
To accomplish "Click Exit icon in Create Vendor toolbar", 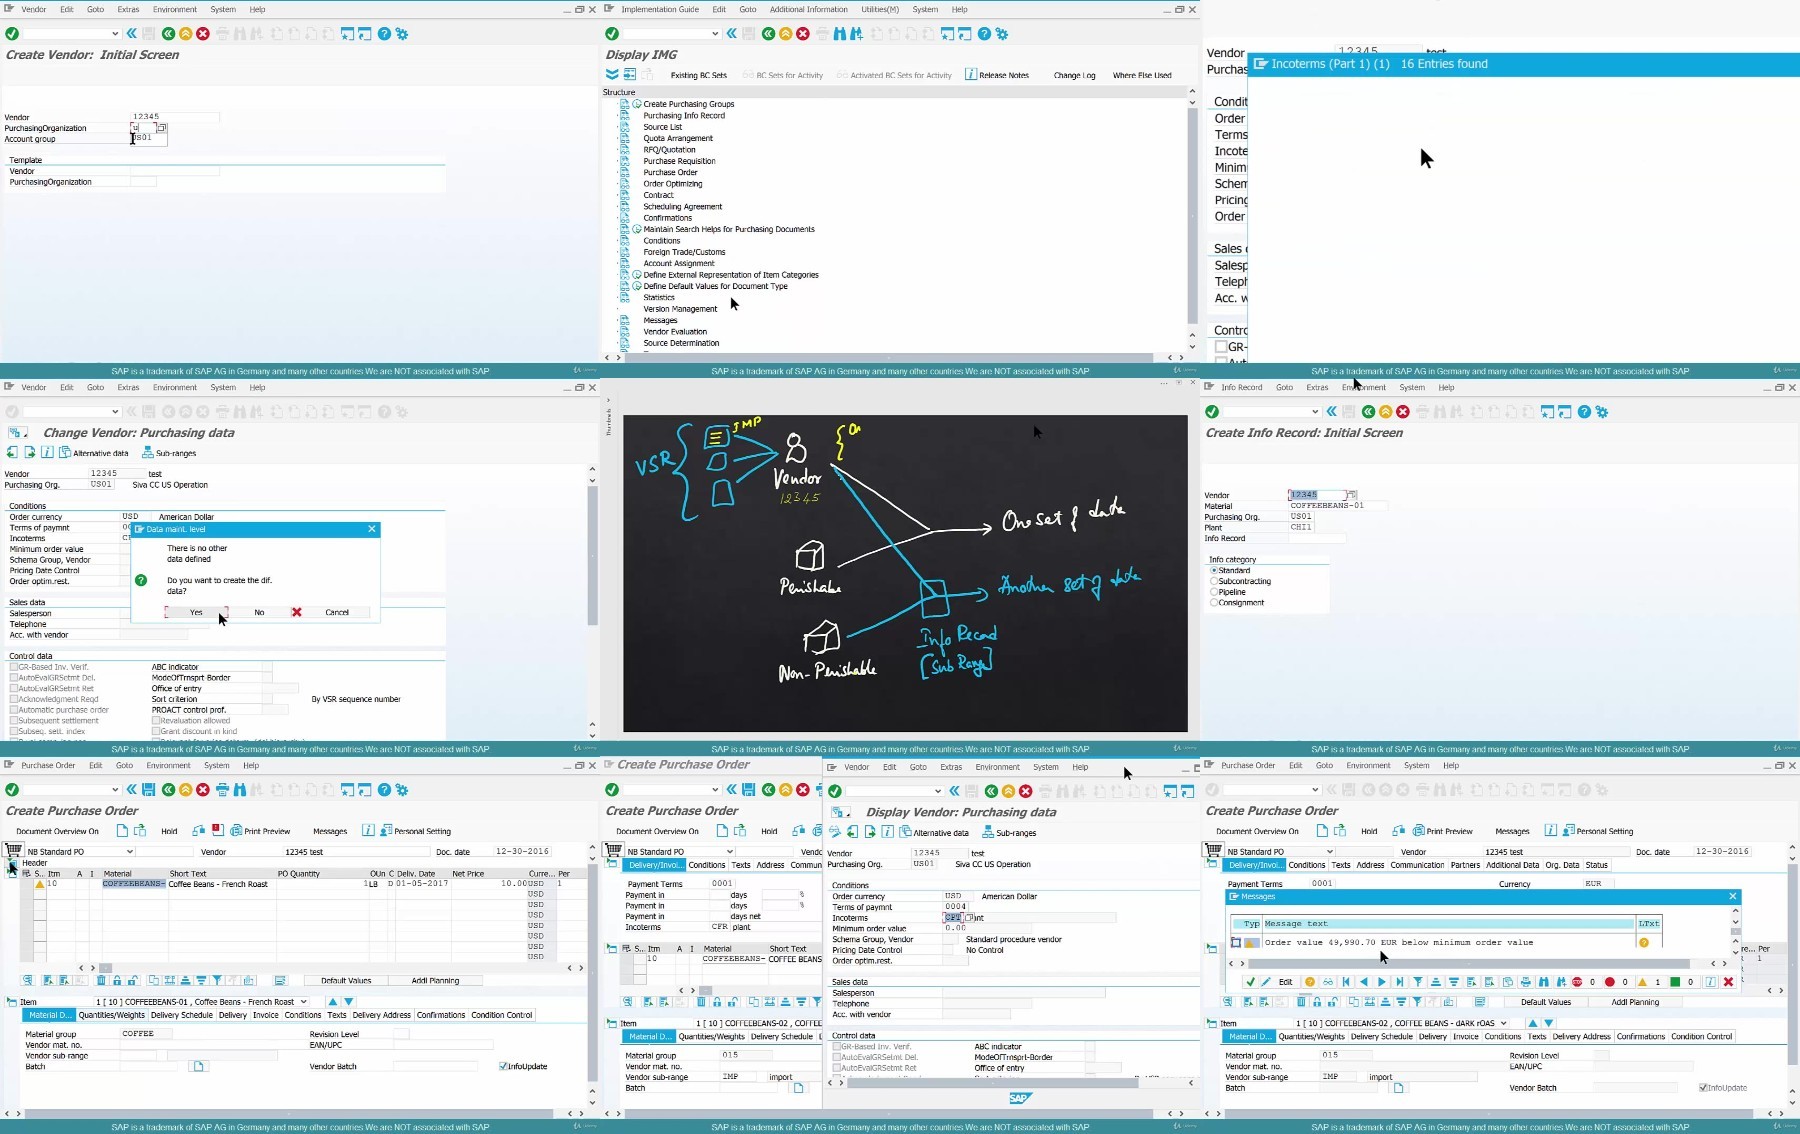I will [185, 34].
